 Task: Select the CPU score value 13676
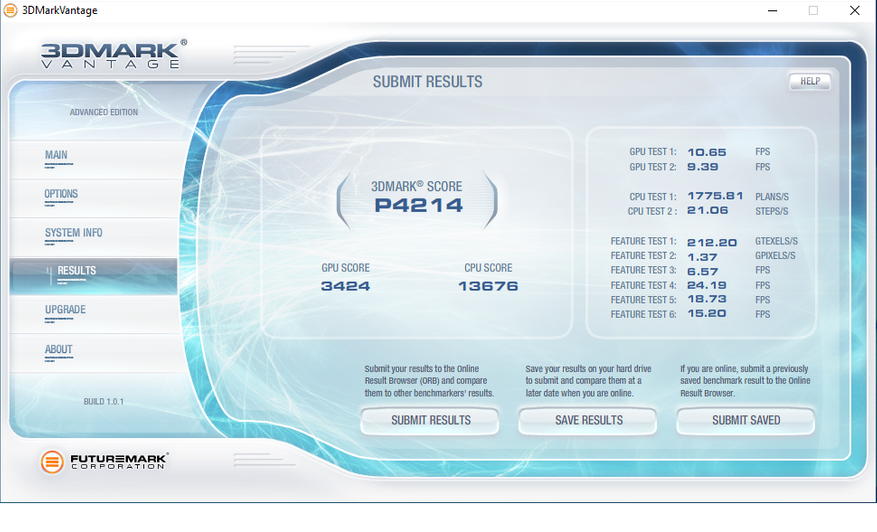[488, 286]
